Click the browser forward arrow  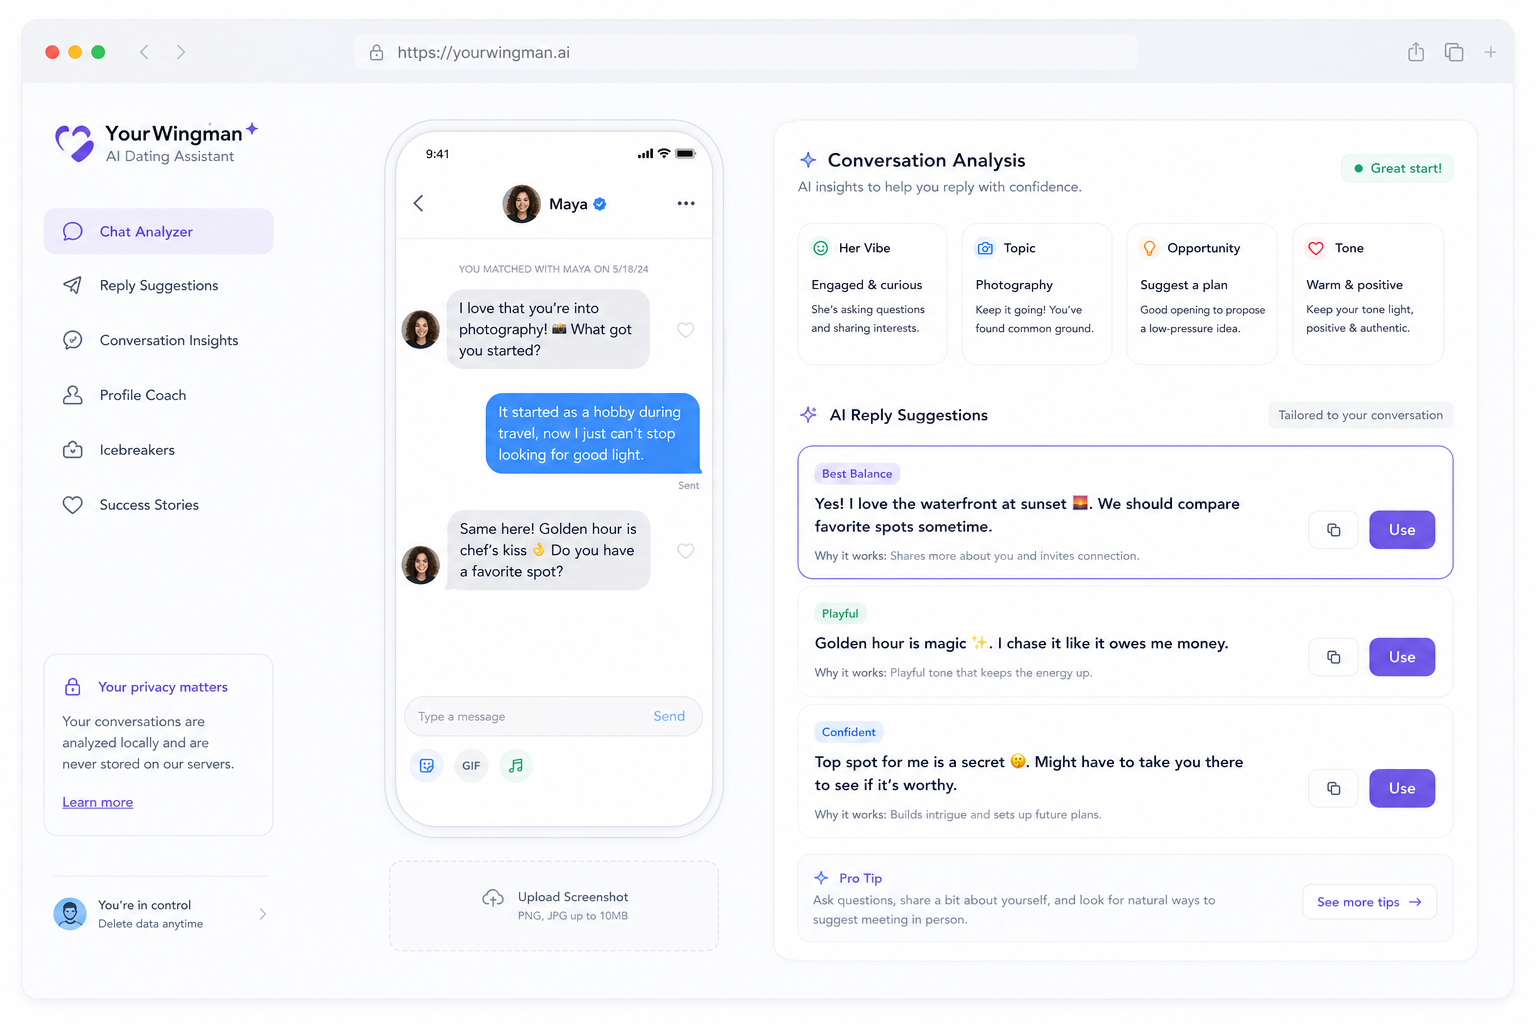tap(181, 52)
